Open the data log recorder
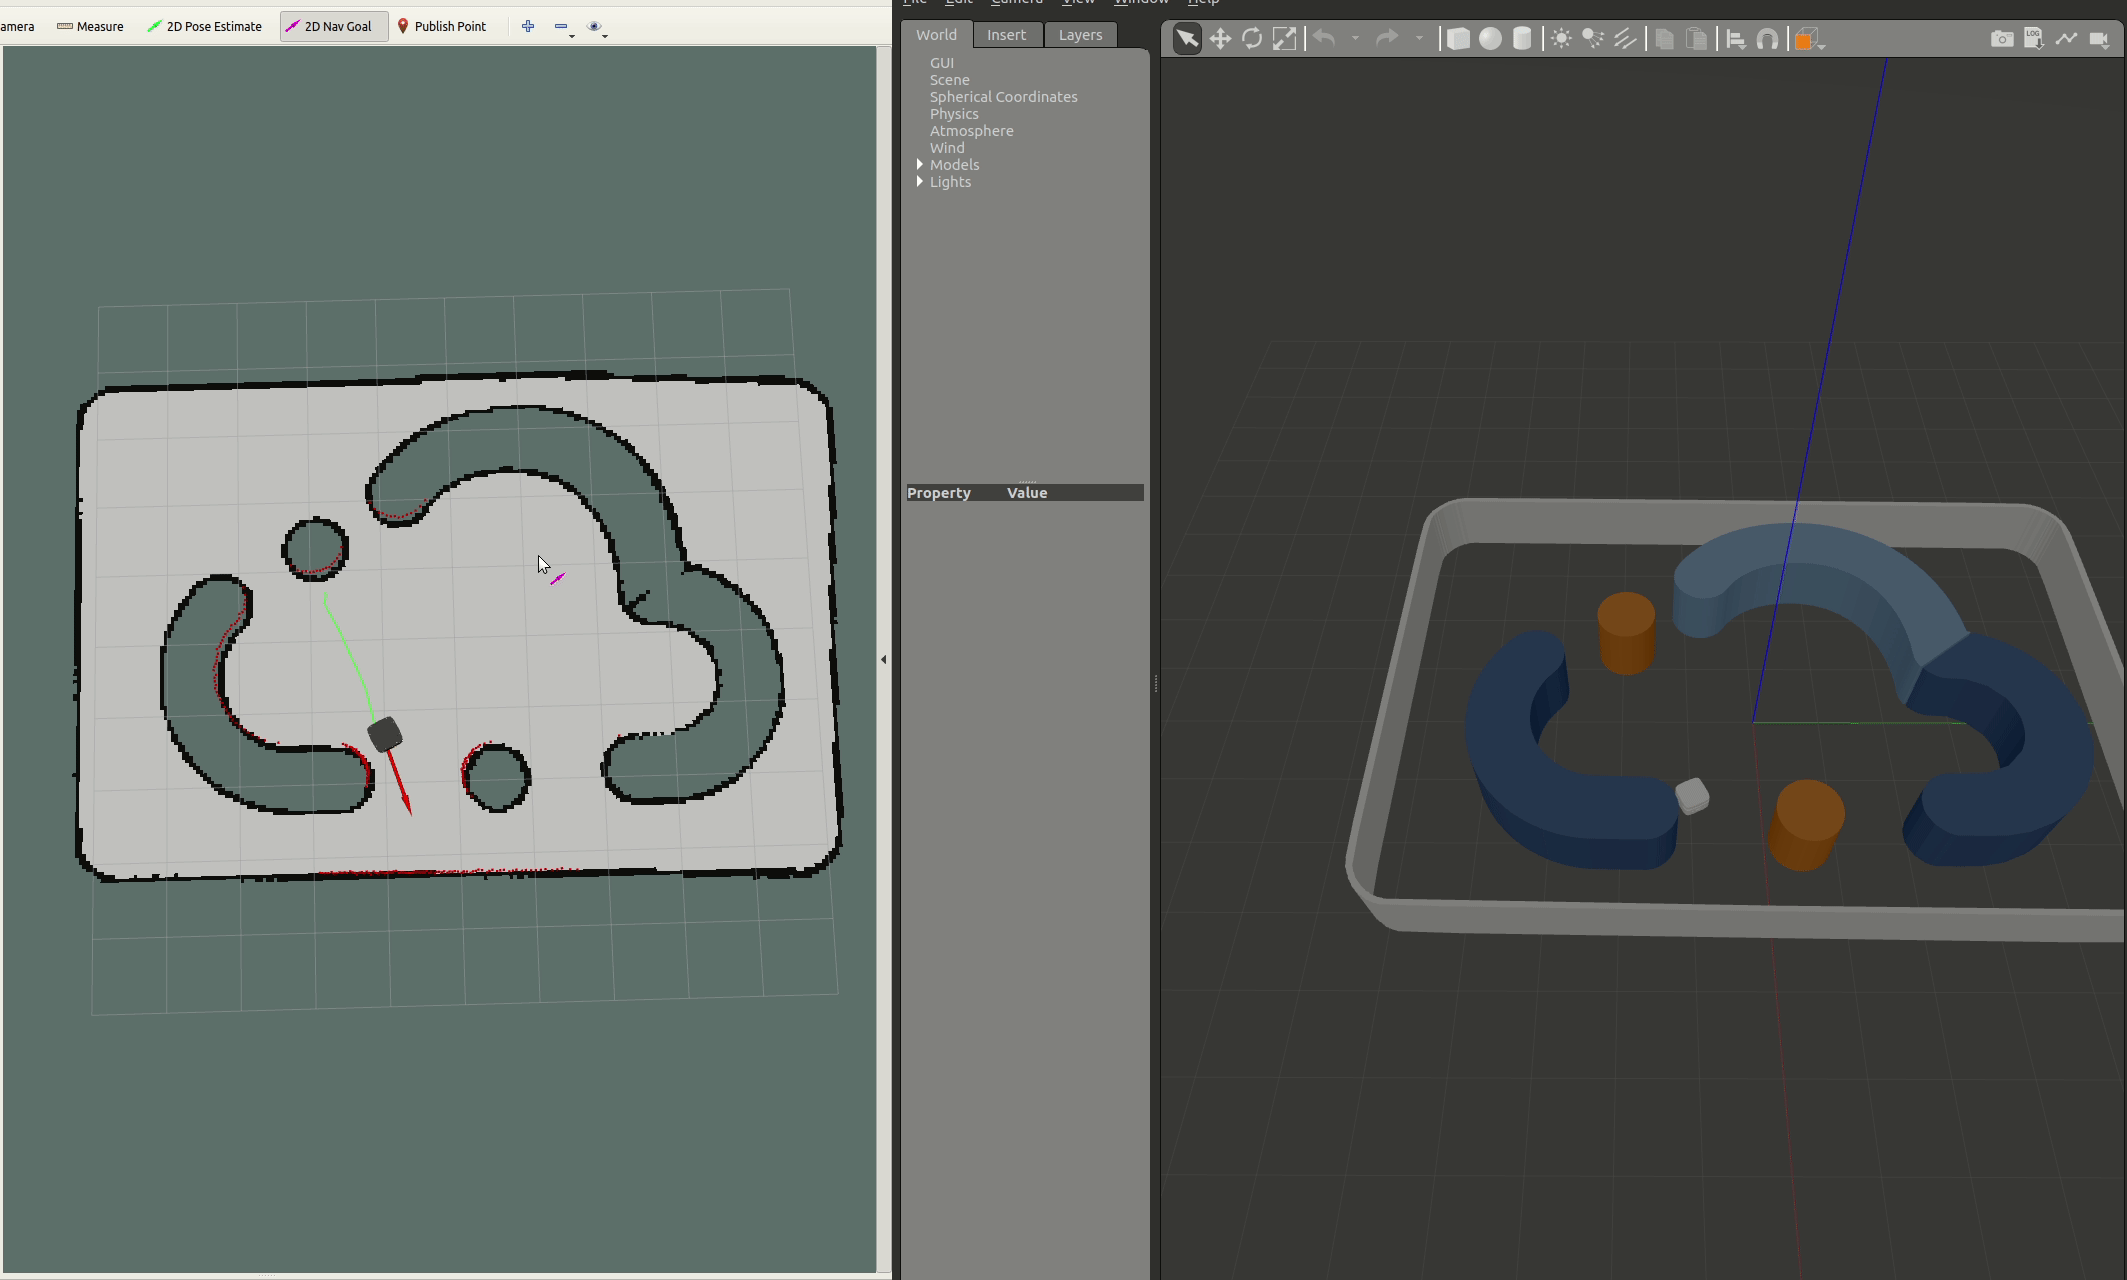This screenshot has width=2127, height=1280. click(x=2034, y=39)
